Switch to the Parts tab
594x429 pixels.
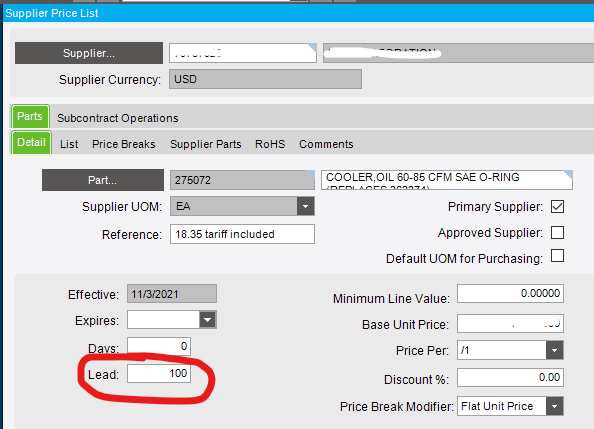(30, 116)
